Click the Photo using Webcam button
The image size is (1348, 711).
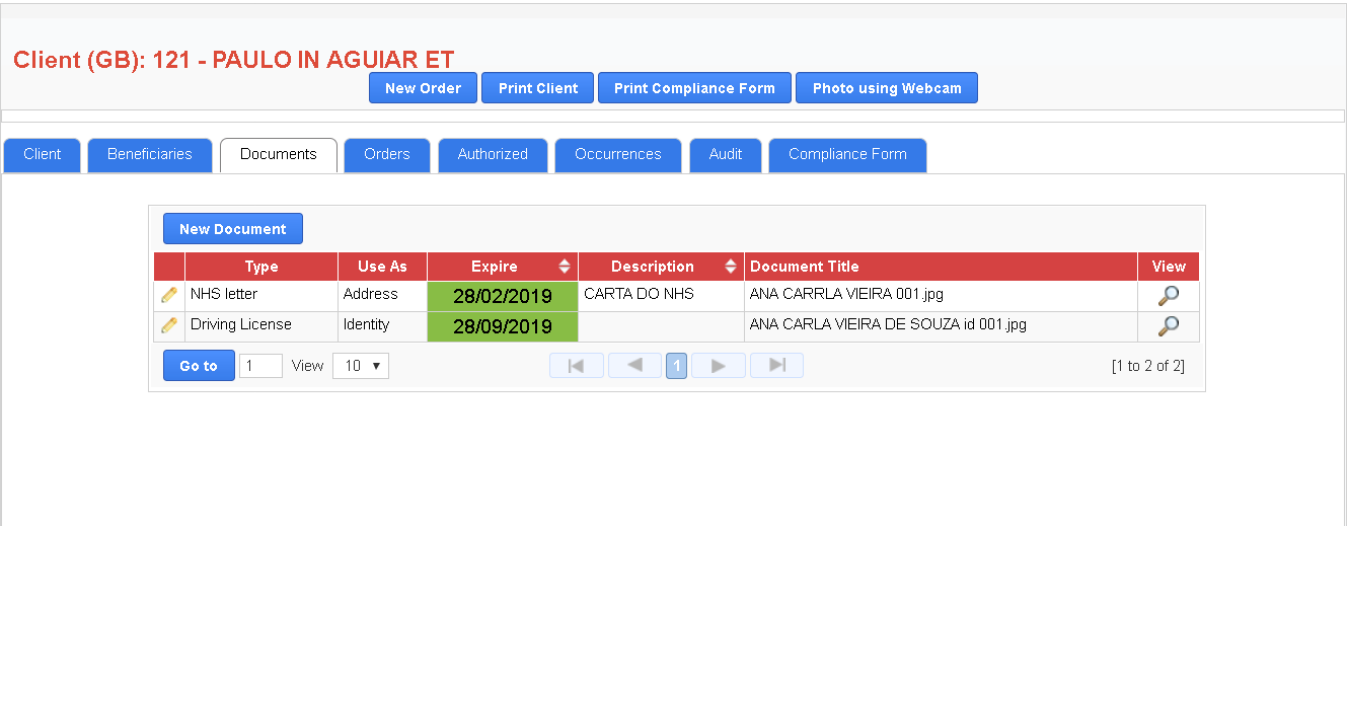886,88
